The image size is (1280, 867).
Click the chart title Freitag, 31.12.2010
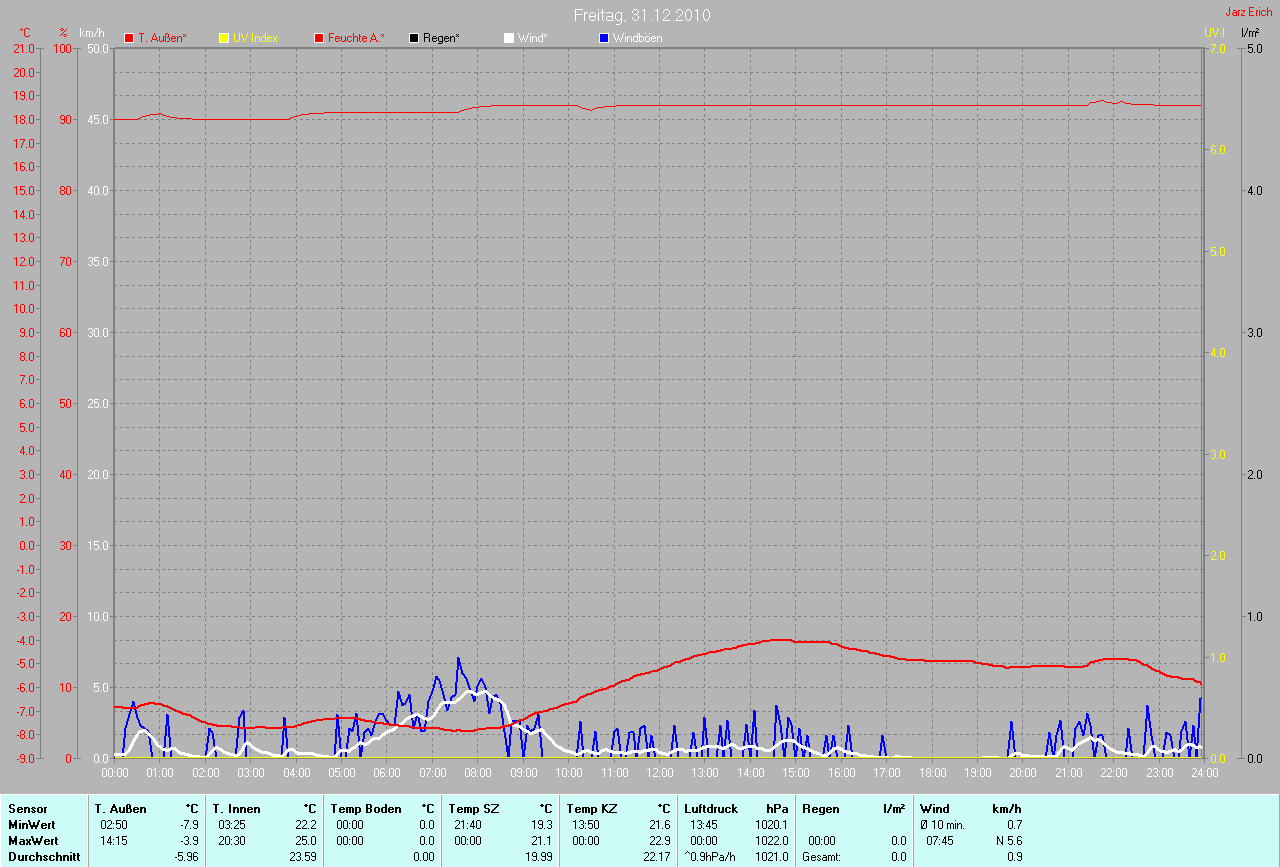tap(642, 15)
